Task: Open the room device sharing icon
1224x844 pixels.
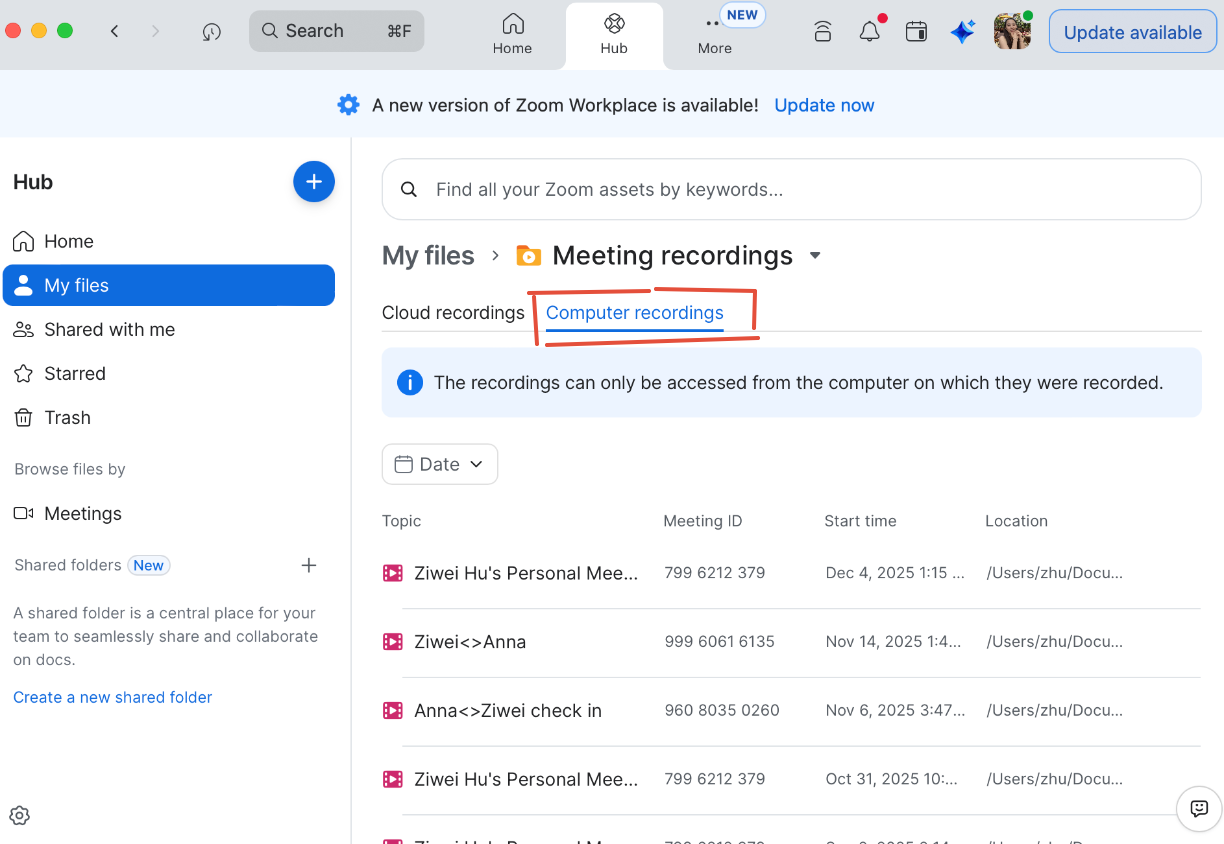Action: coord(823,31)
